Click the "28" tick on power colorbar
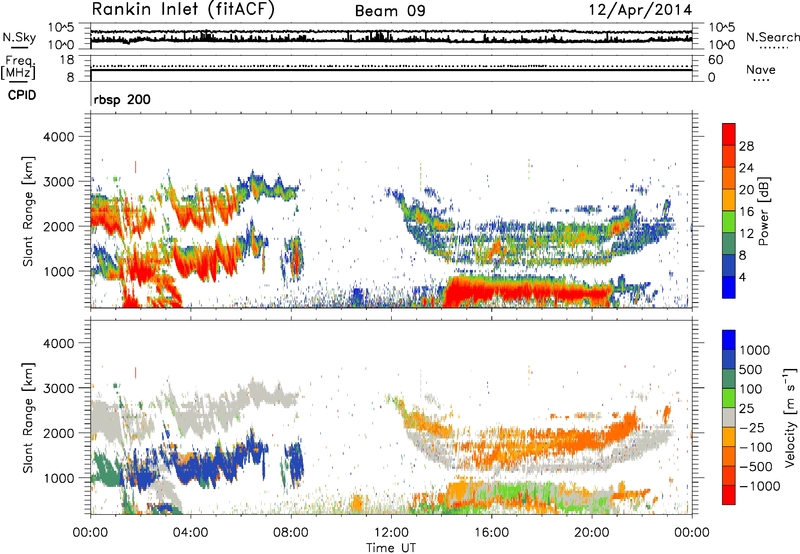Screen dimensions: 800x554 click(746, 146)
